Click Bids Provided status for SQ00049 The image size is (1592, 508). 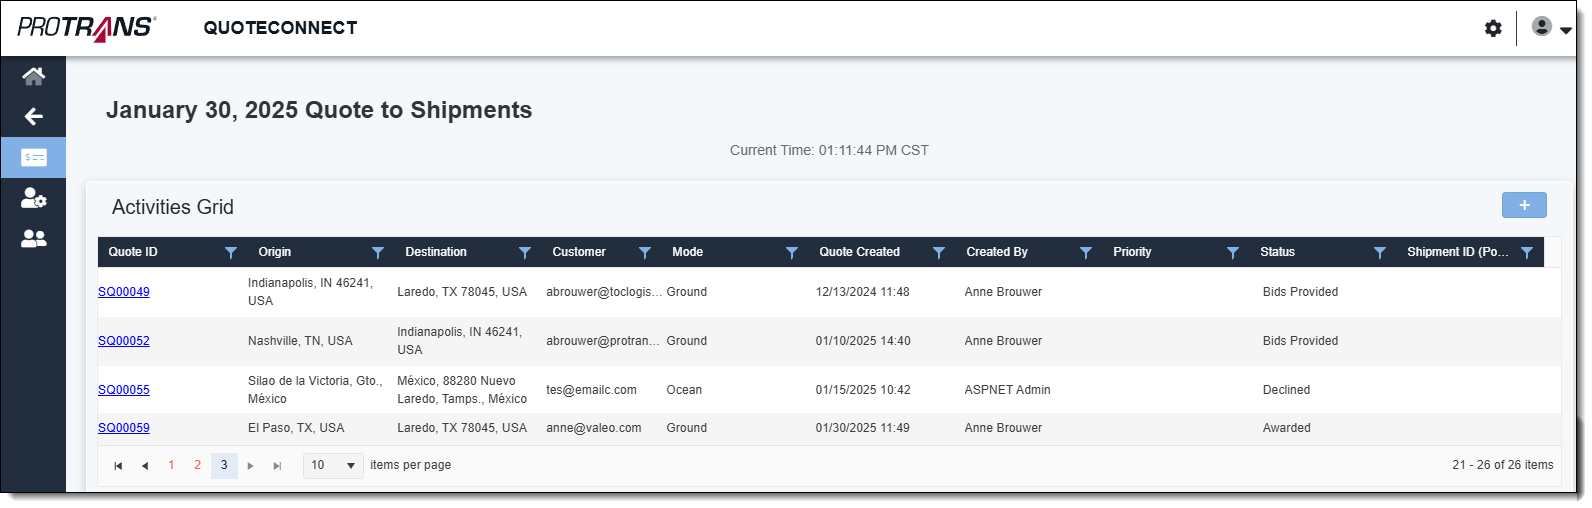tap(1300, 292)
